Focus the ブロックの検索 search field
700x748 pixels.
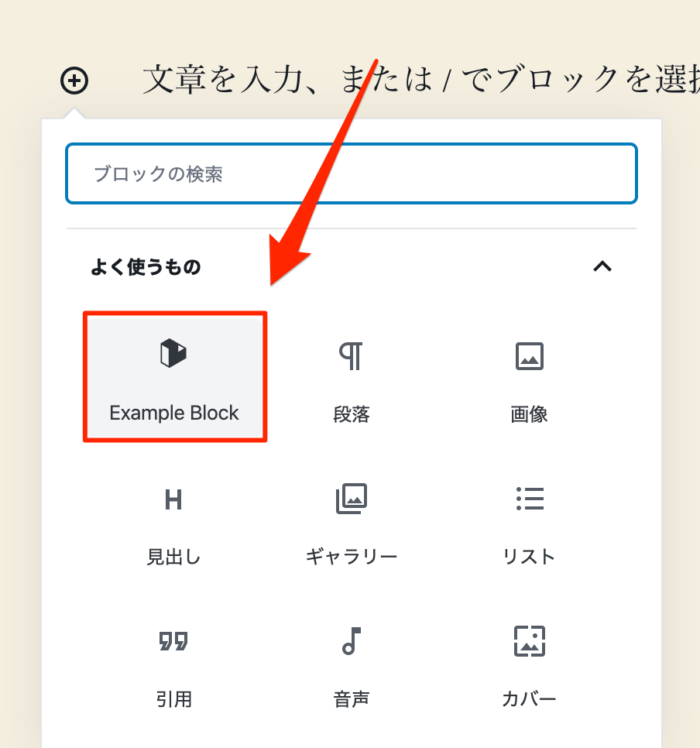click(351, 174)
